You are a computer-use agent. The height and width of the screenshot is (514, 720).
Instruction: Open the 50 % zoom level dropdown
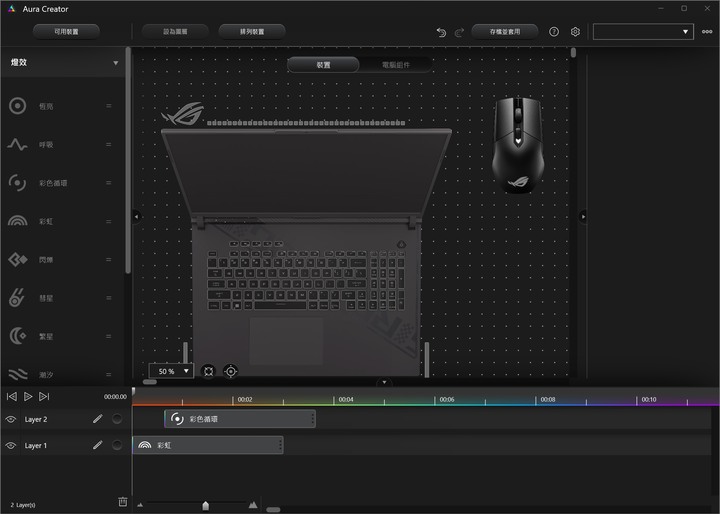[x=171, y=371]
